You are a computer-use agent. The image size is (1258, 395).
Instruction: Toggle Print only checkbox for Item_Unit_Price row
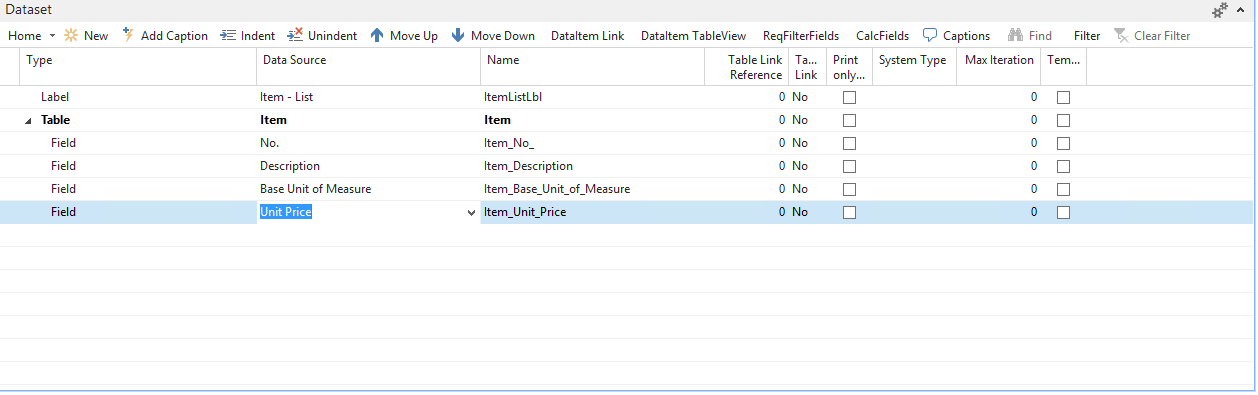[850, 212]
